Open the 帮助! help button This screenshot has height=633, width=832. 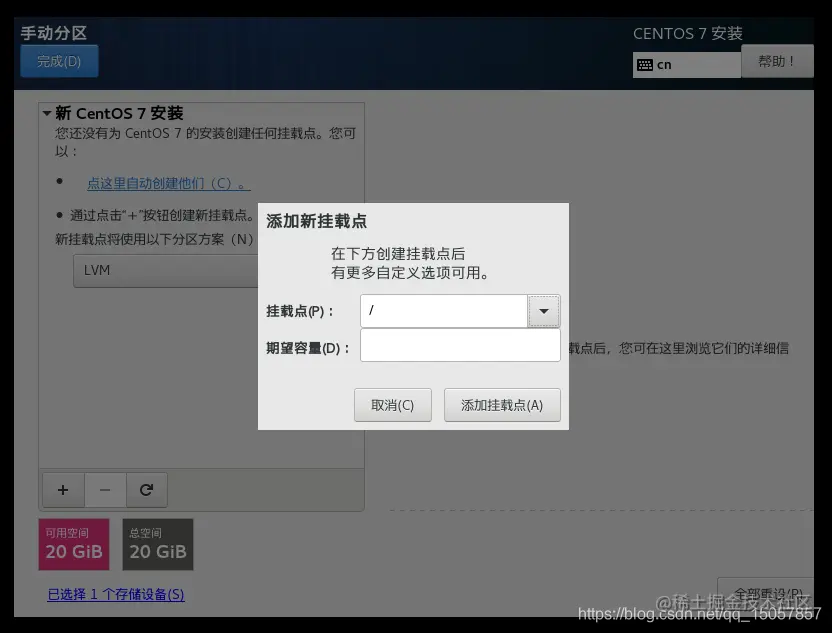(x=777, y=62)
